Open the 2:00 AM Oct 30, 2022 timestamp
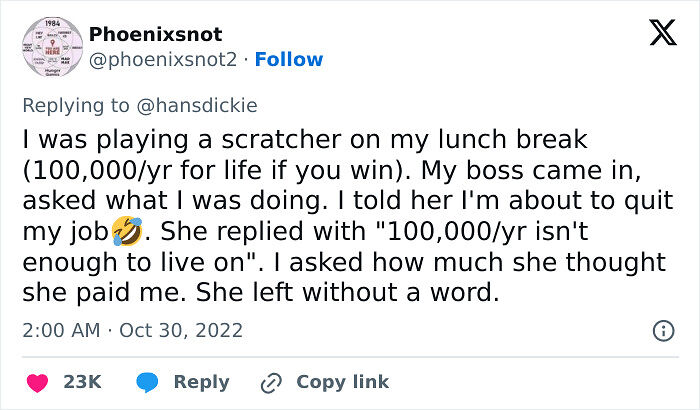700x410 pixels. (133, 330)
